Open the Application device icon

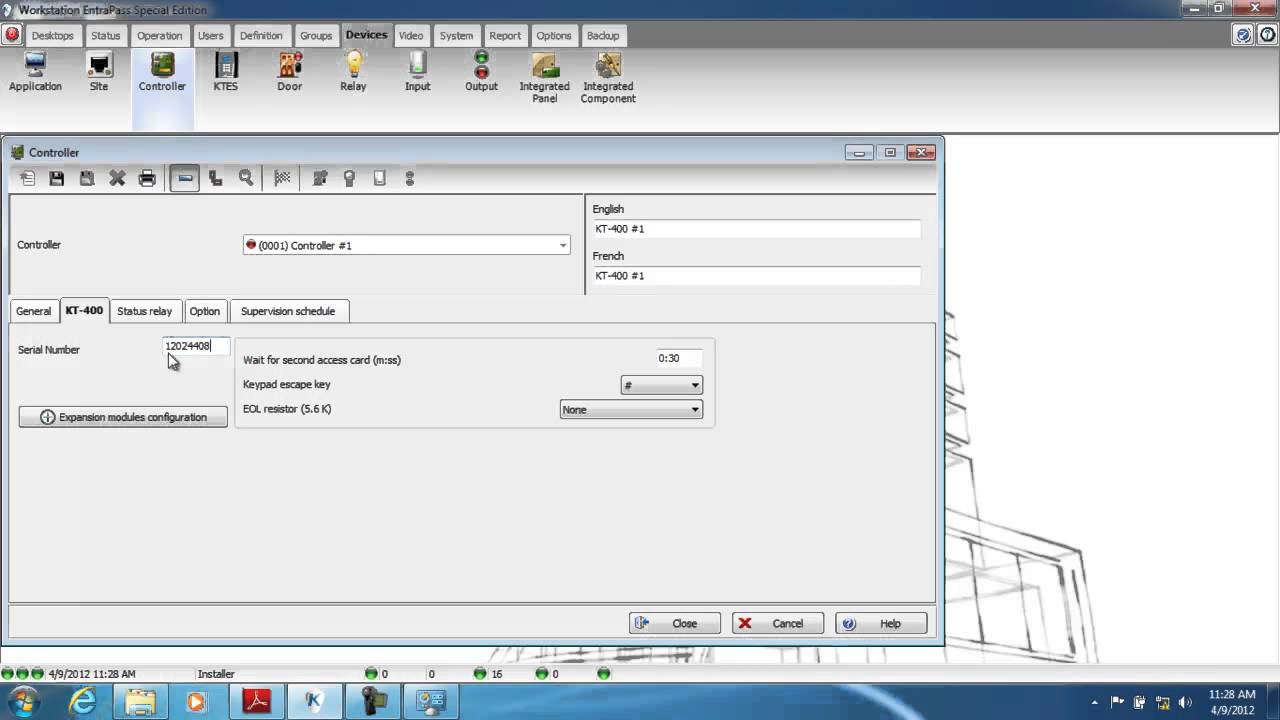pos(35,72)
